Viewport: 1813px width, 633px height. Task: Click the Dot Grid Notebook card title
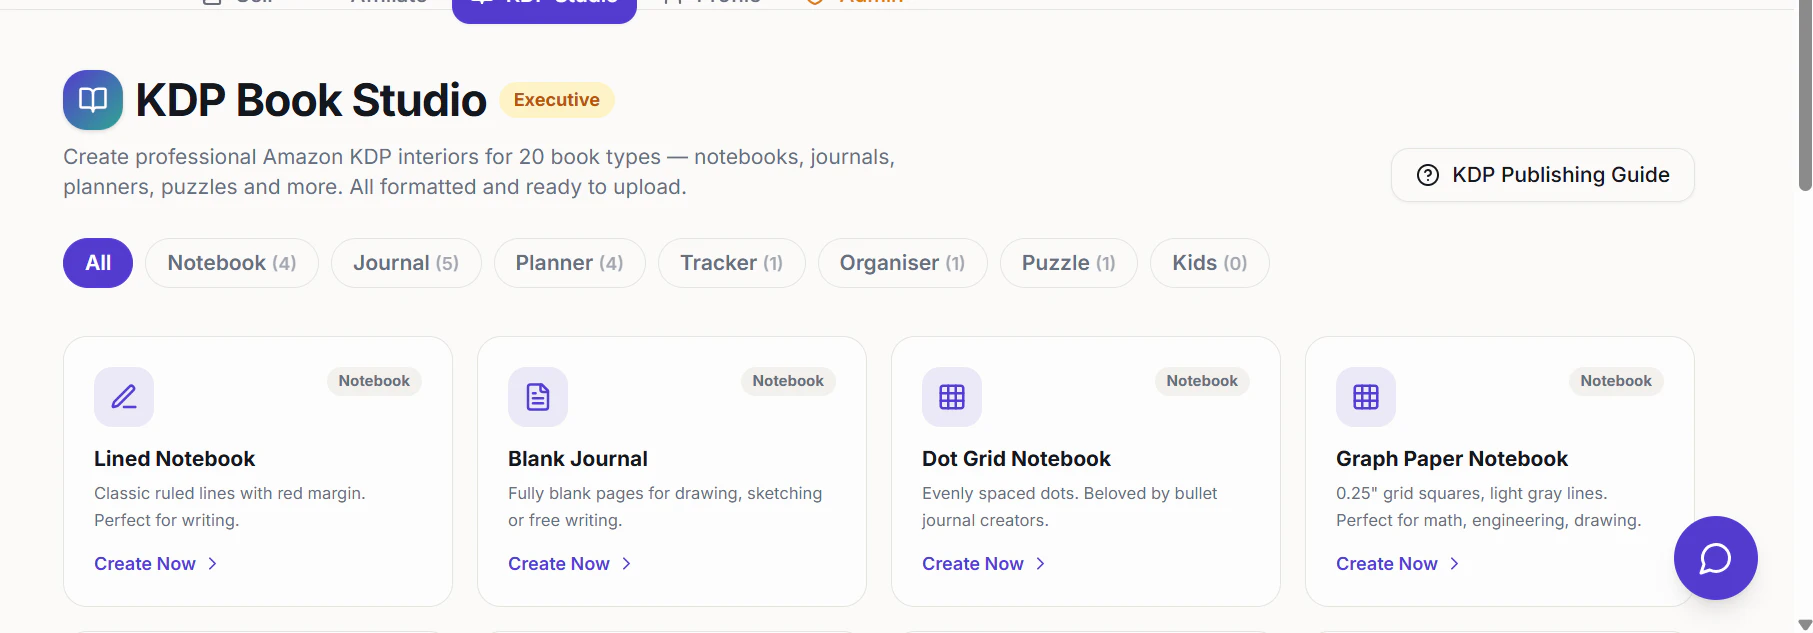point(1016,459)
